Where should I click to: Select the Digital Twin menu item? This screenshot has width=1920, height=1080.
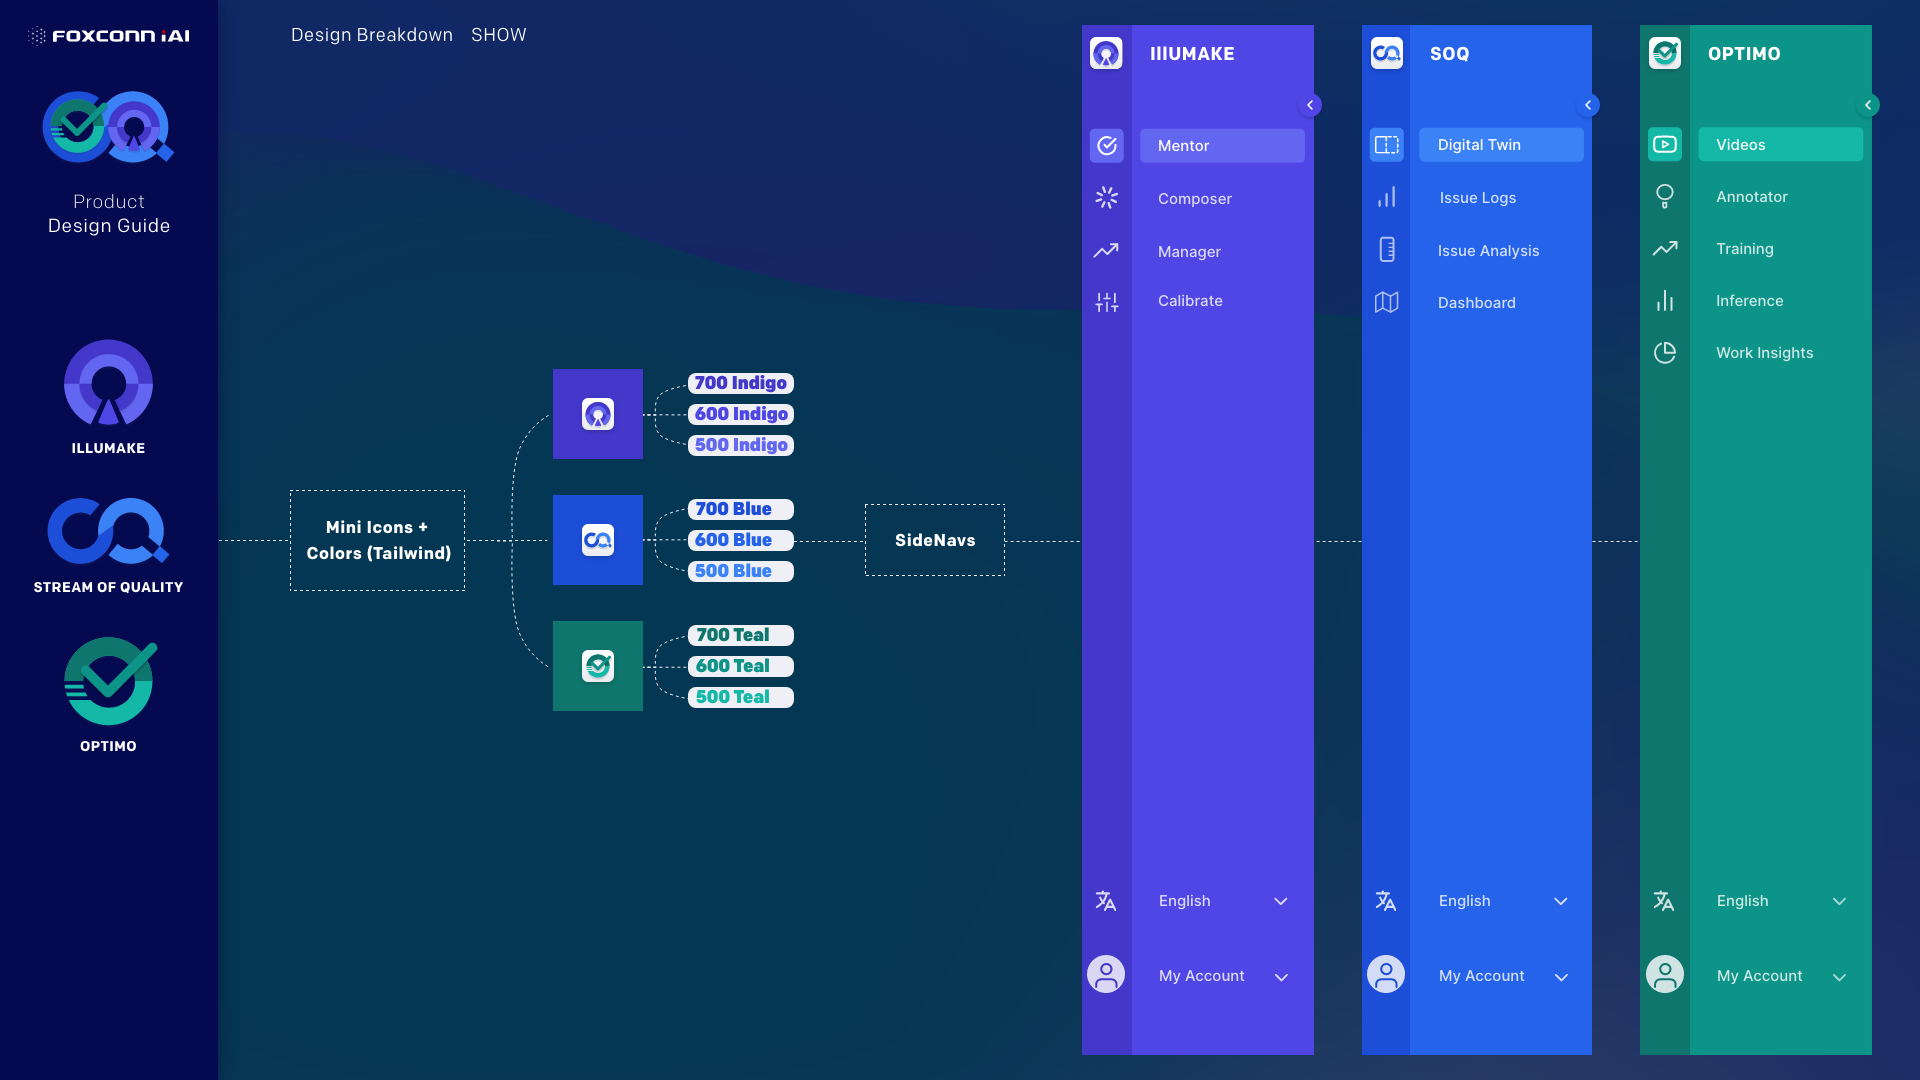1501,145
